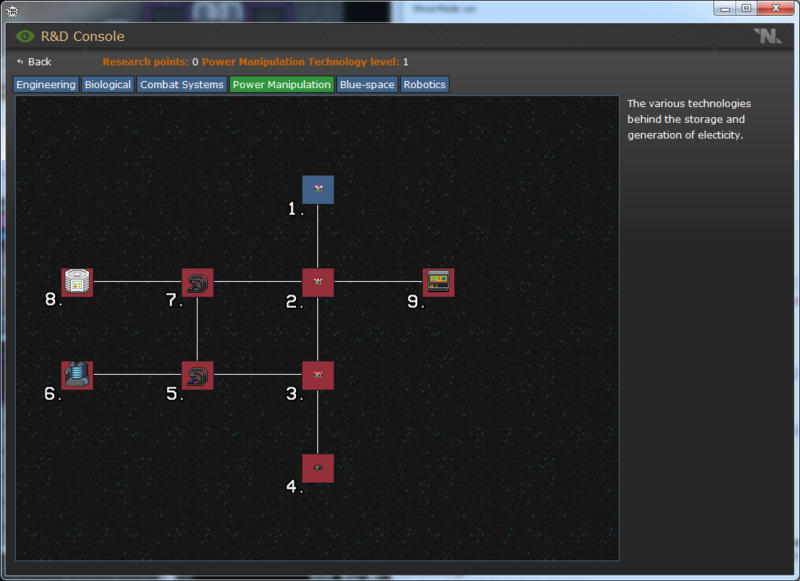Click the green eye icon beside R&D Console
Image resolution: width=800 pixels, height=581 pixels.
tap(25, 36)
